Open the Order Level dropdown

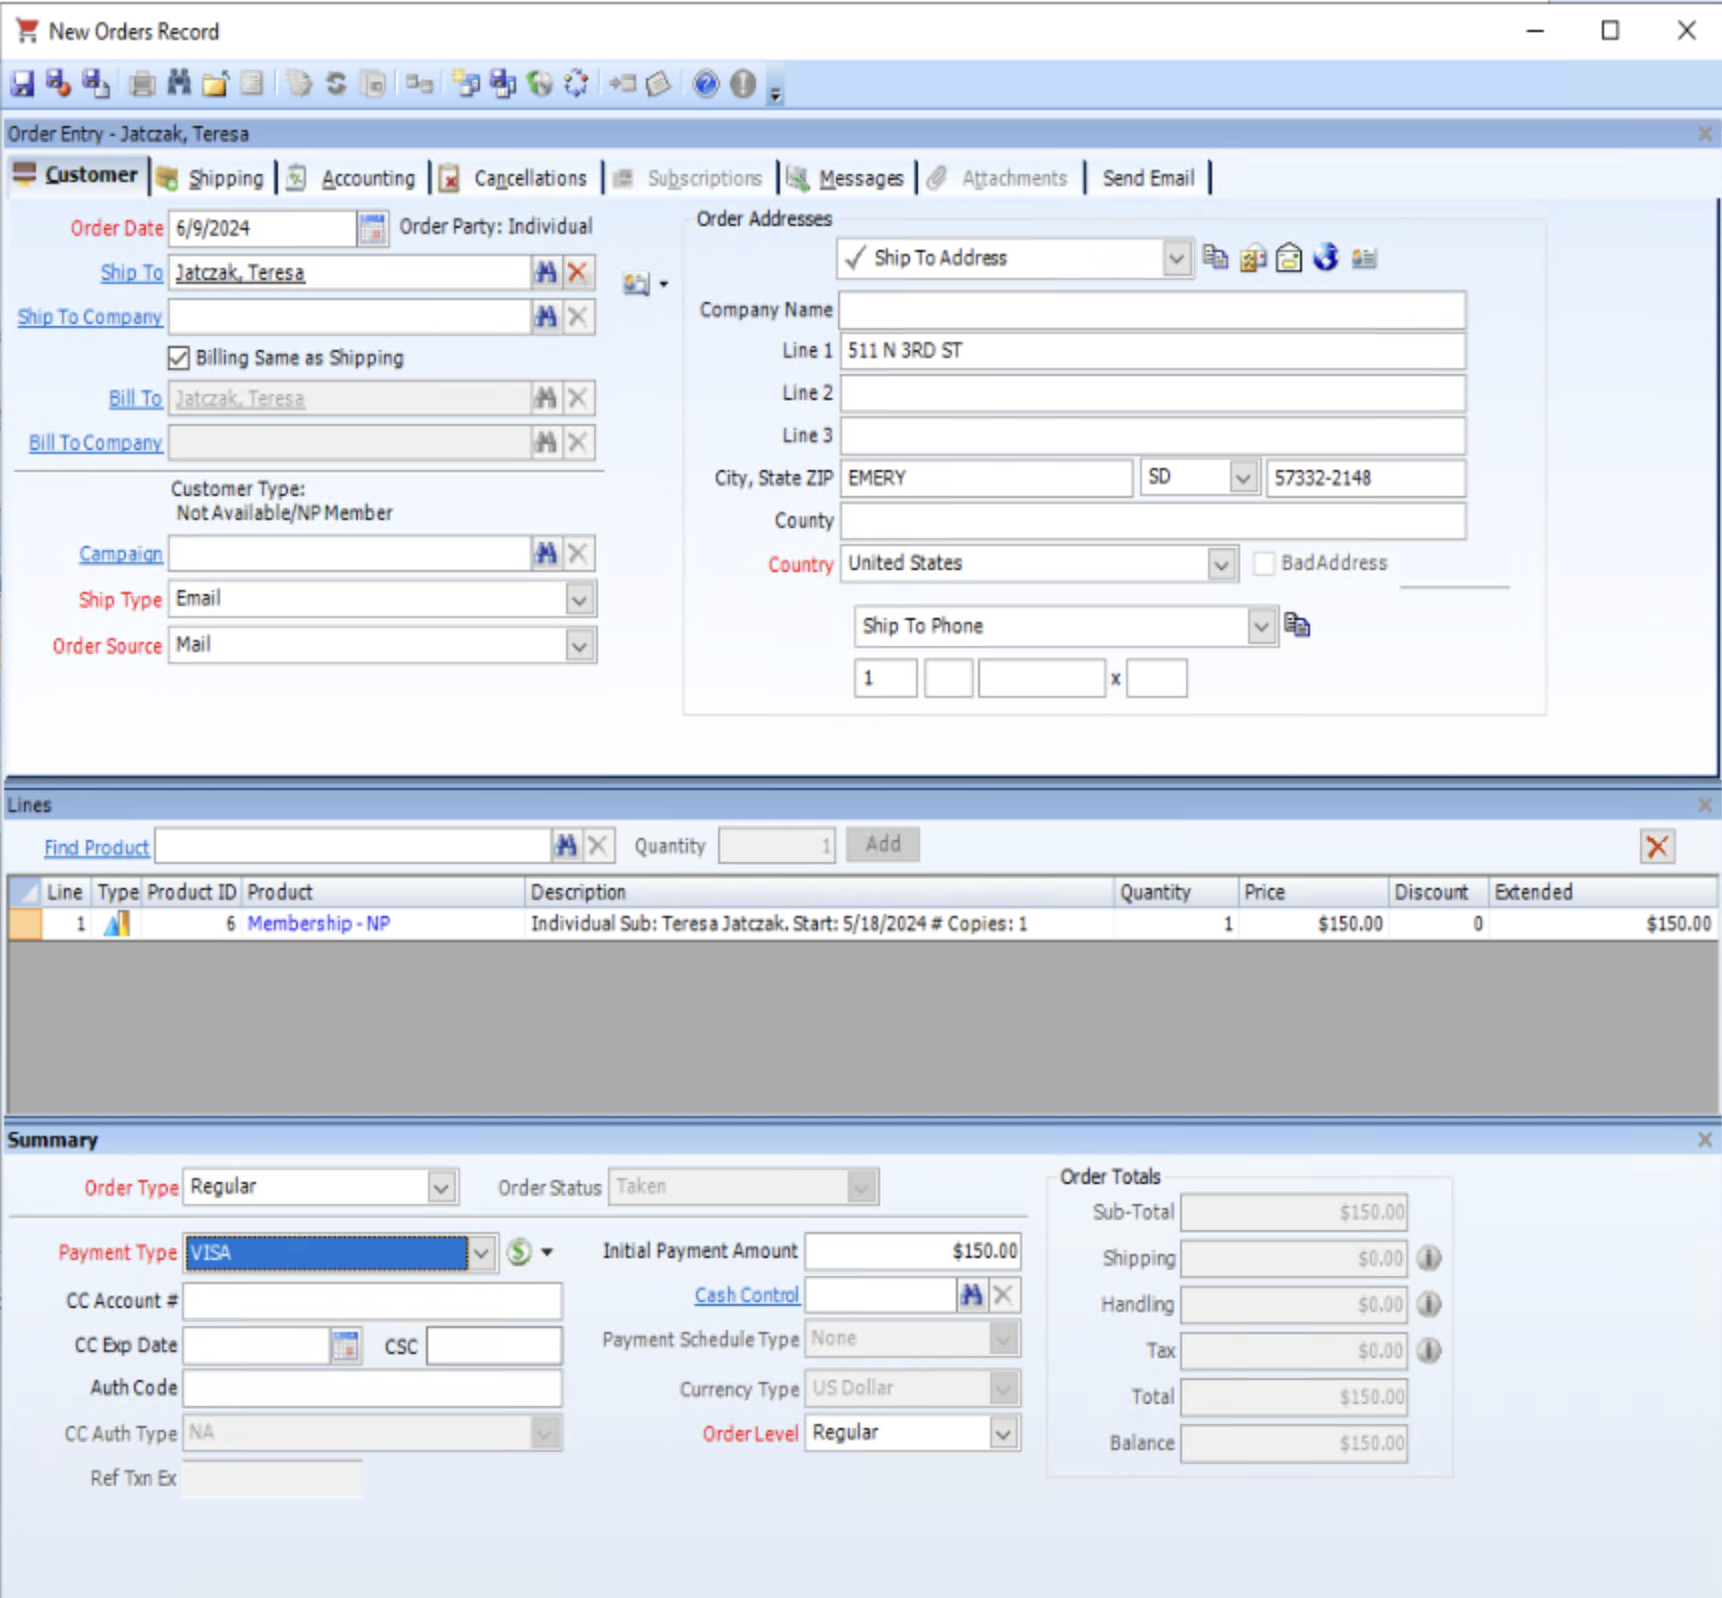(x=1003, y=1433)
